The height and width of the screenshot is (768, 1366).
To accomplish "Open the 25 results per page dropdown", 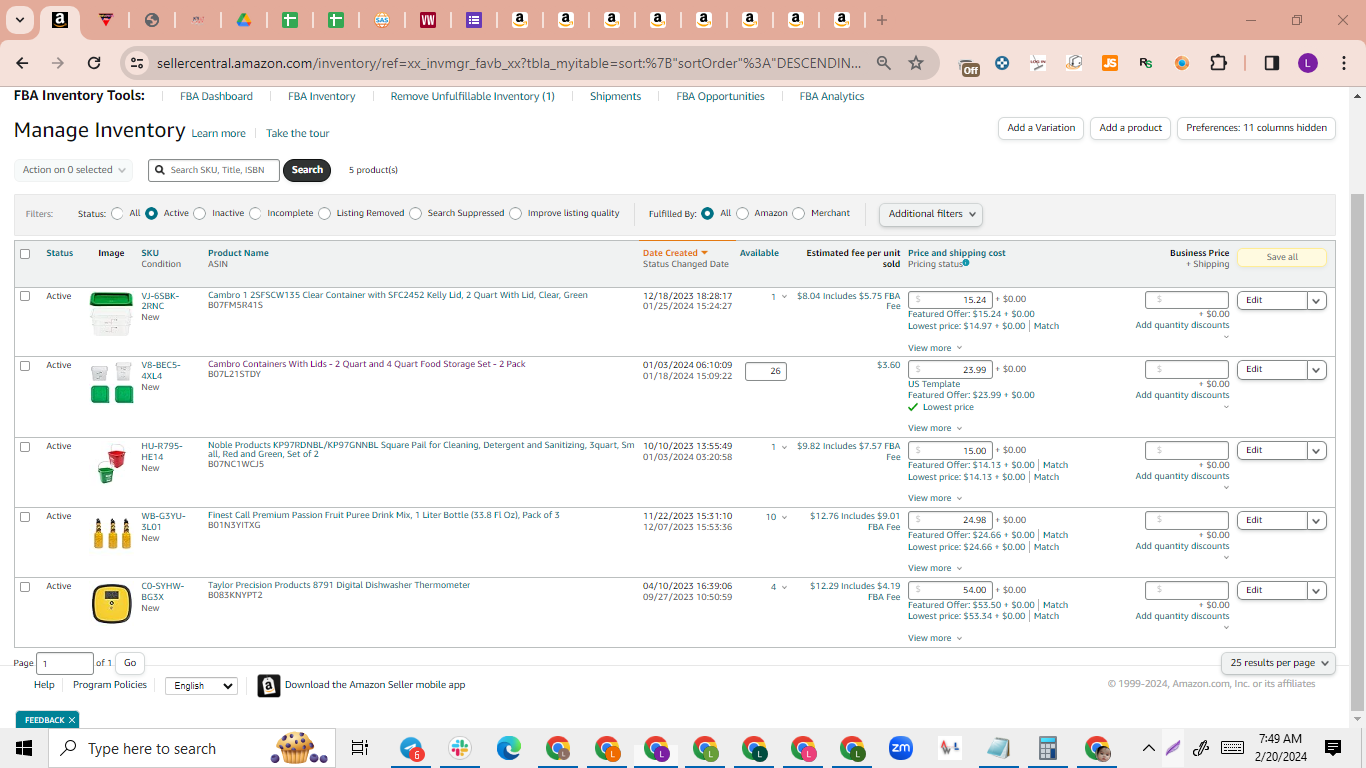I will coord(1278,663).
